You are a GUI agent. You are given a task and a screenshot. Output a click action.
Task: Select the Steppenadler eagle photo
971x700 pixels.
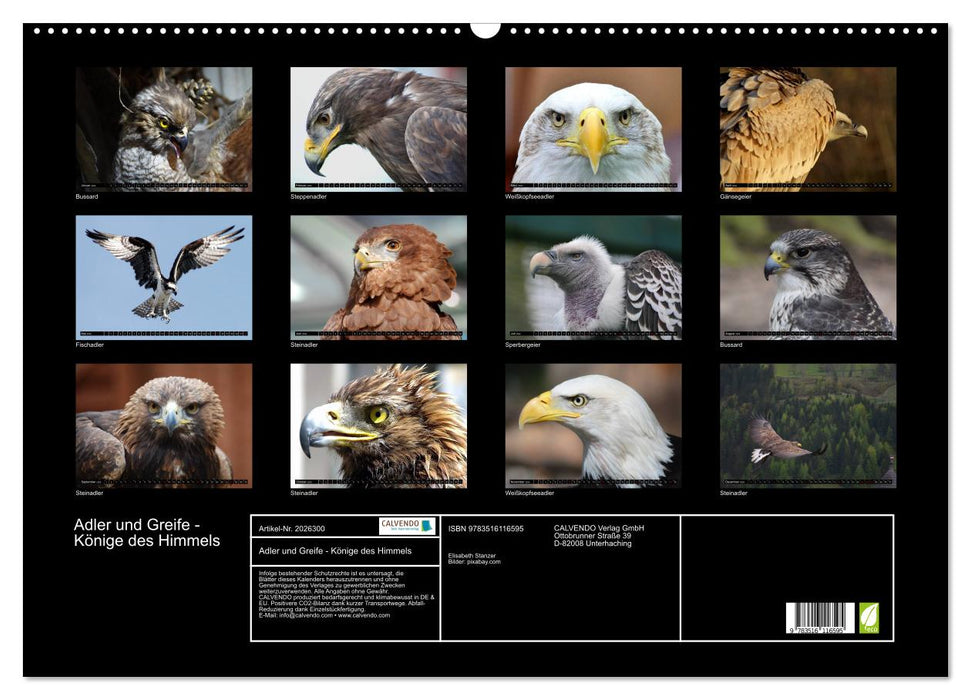378,129
